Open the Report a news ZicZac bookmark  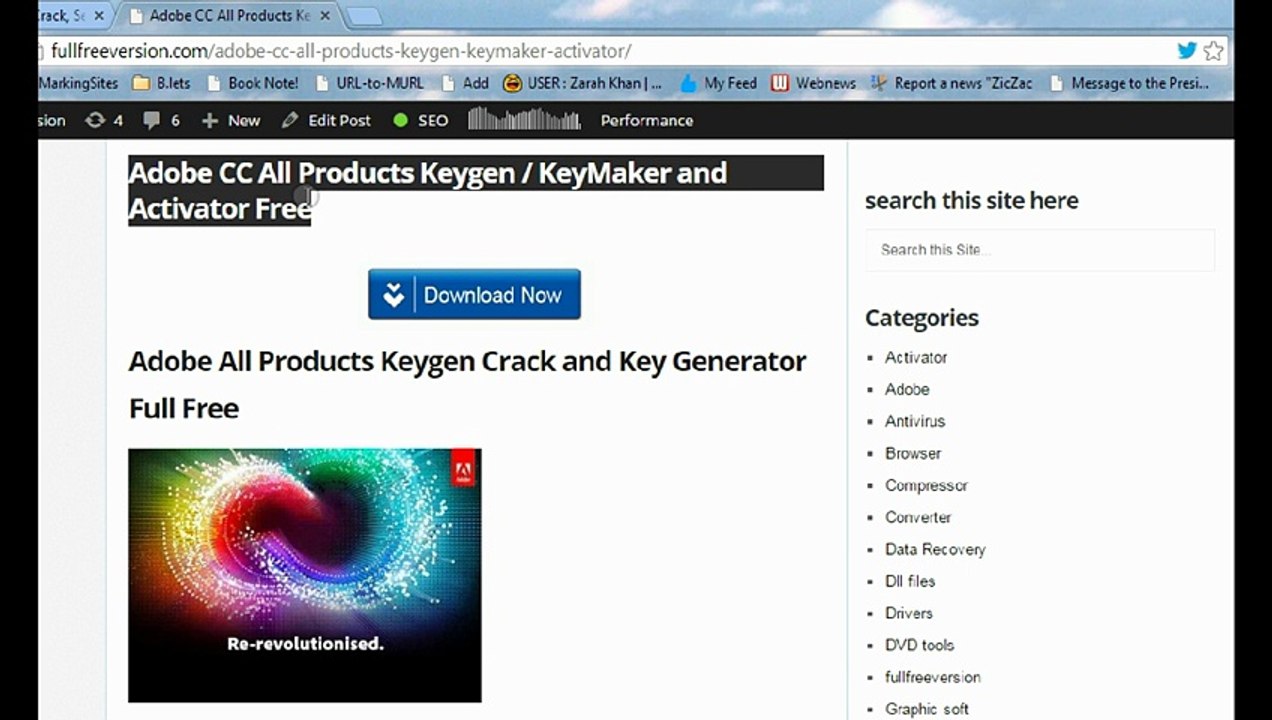[952, 83]
